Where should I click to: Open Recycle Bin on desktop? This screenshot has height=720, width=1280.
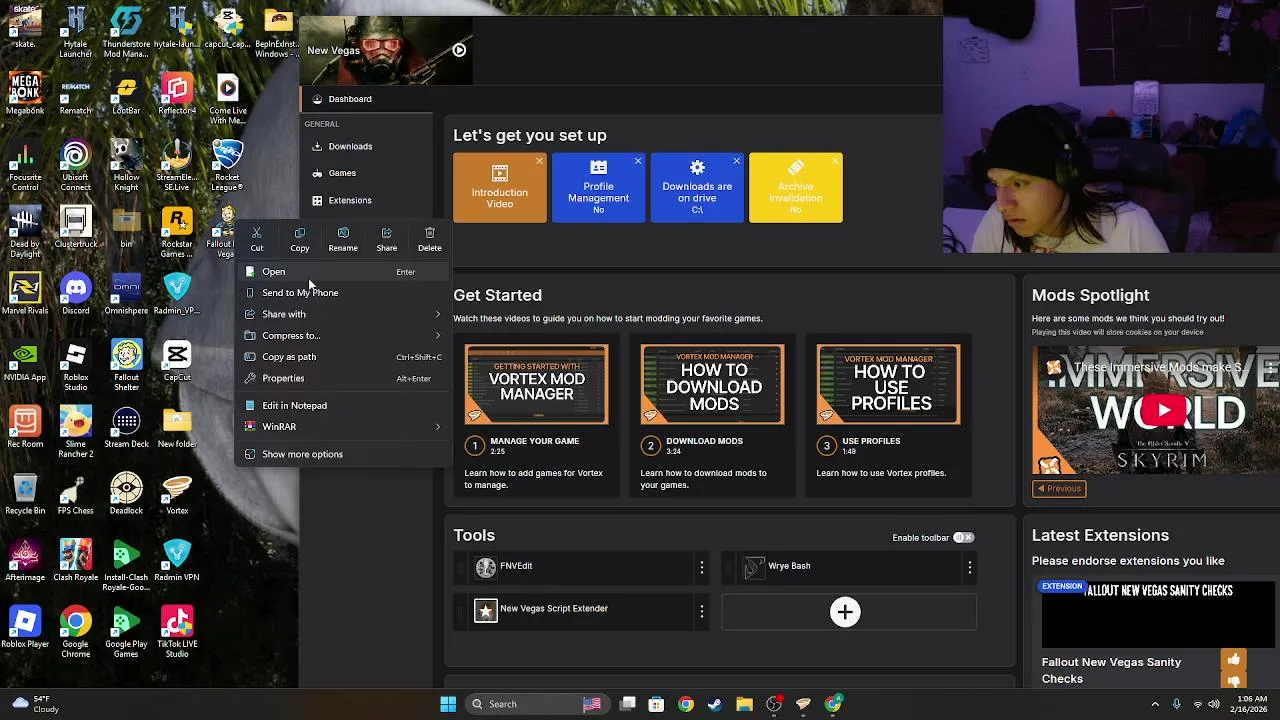tap(25, 495)
